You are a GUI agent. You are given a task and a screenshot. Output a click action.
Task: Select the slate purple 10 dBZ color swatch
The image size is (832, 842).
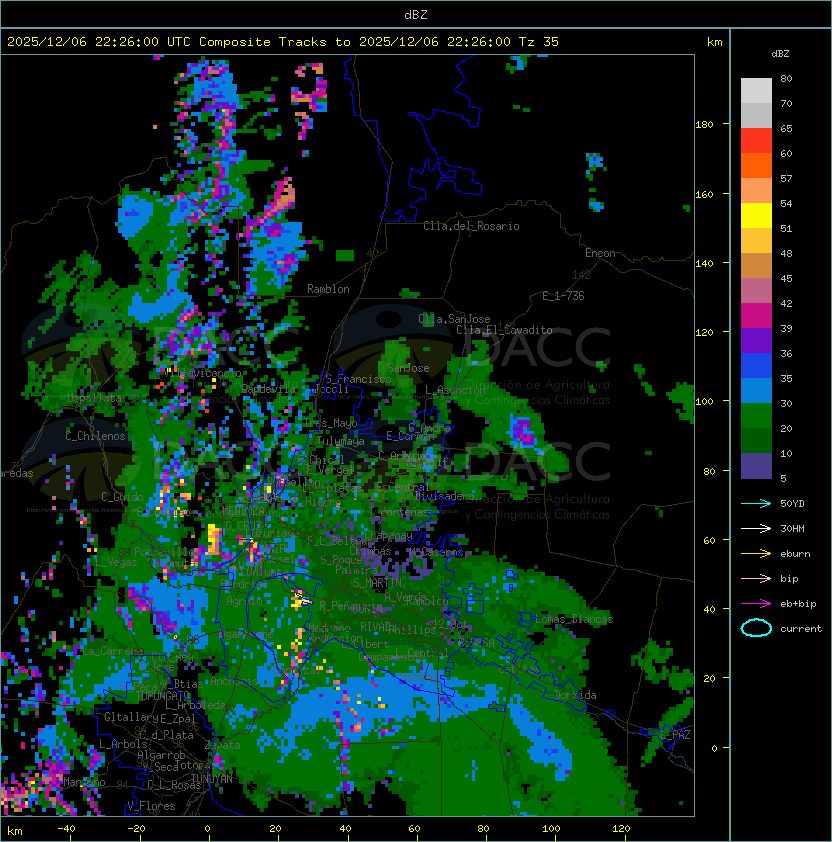coord(756,466)
